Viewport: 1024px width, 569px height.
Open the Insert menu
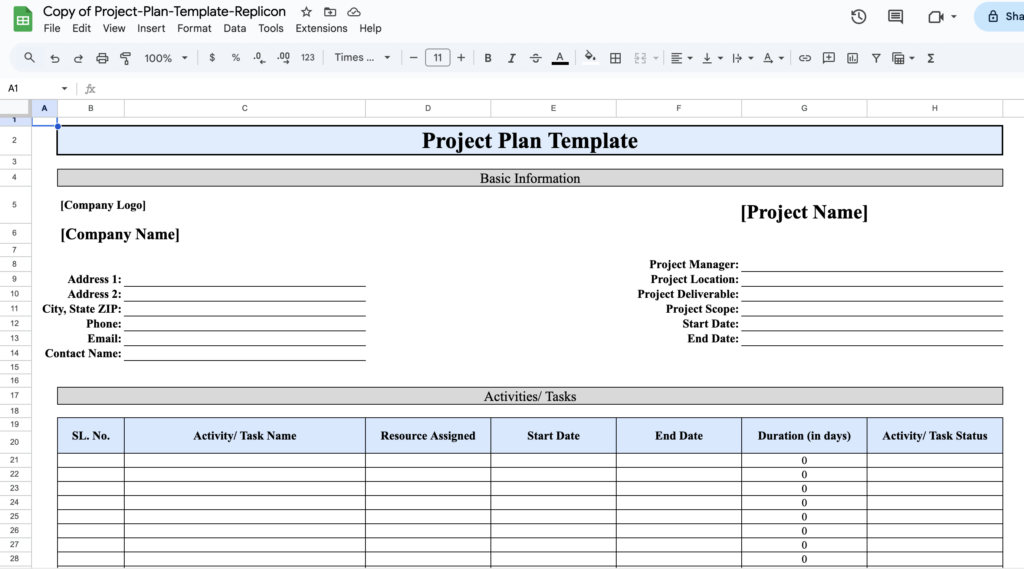tap(151, 28)
